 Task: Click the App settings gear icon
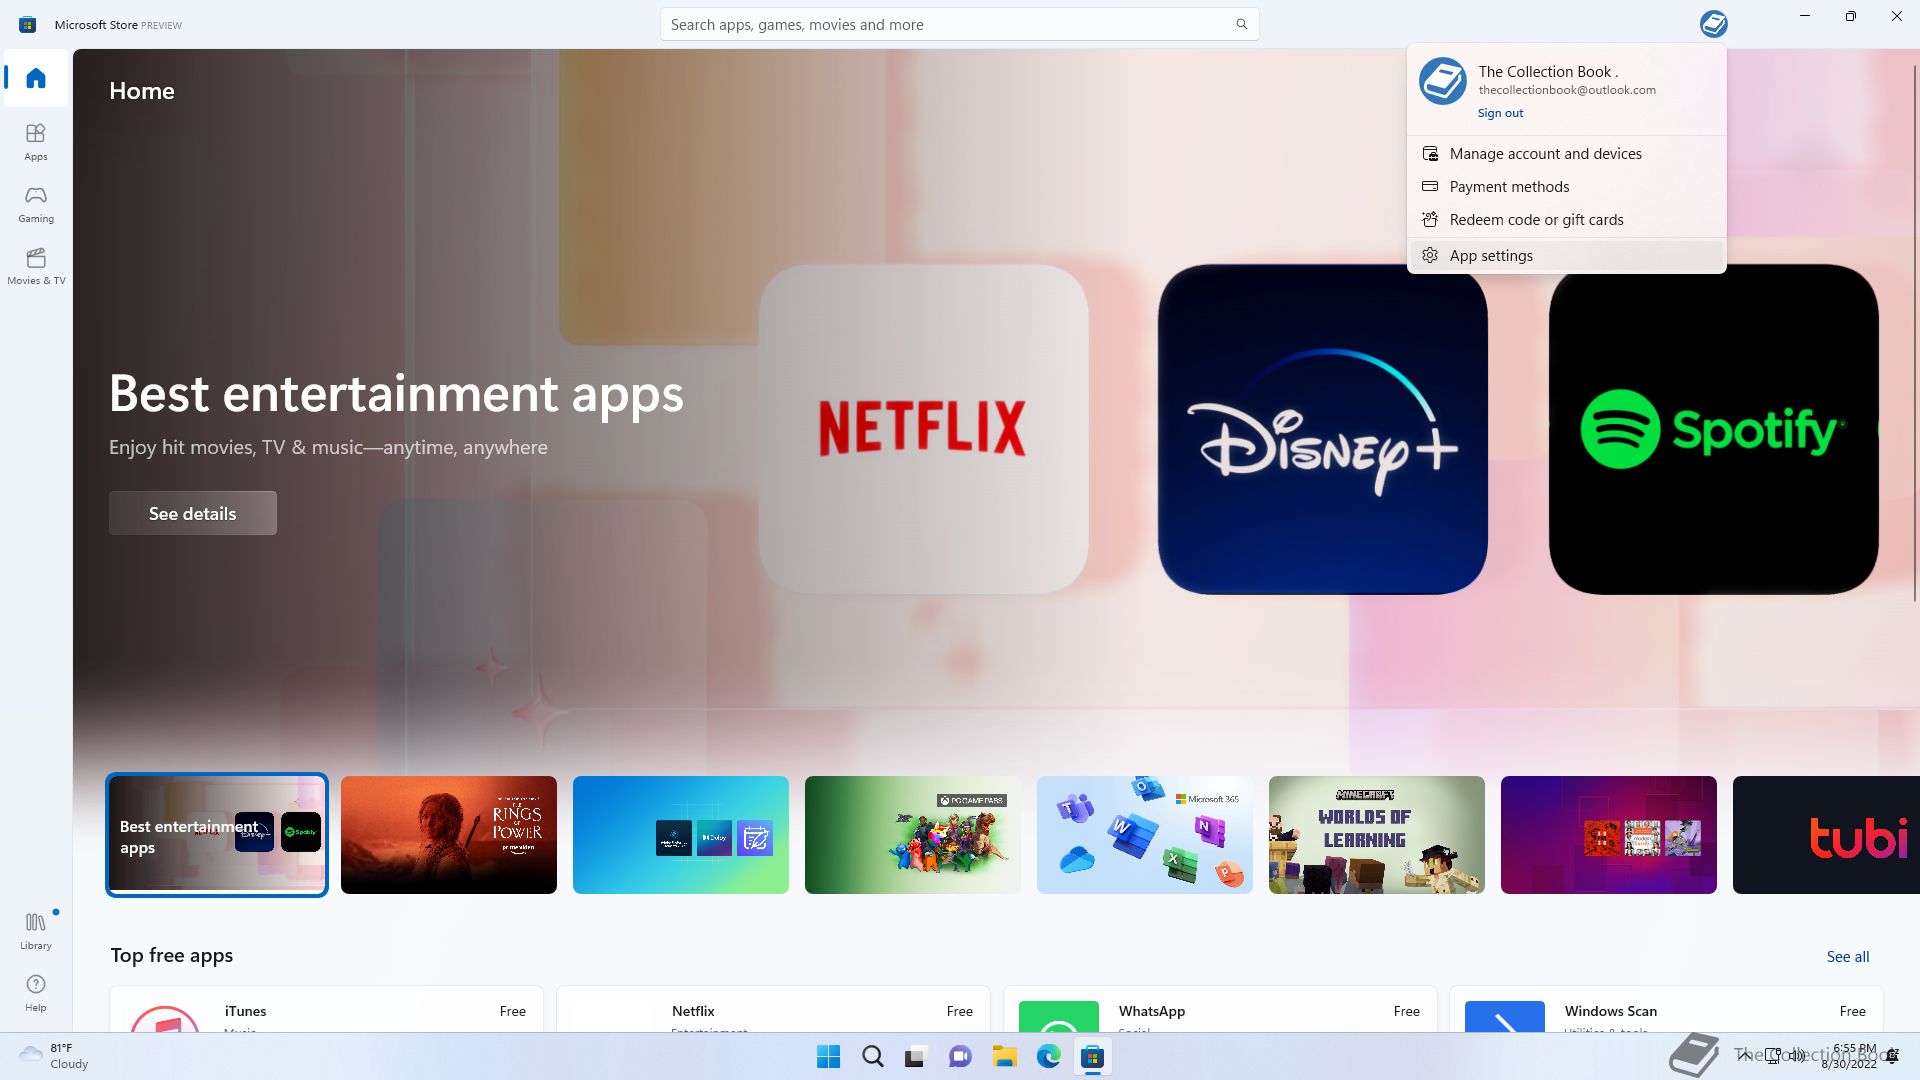(x=1430, y=255)
